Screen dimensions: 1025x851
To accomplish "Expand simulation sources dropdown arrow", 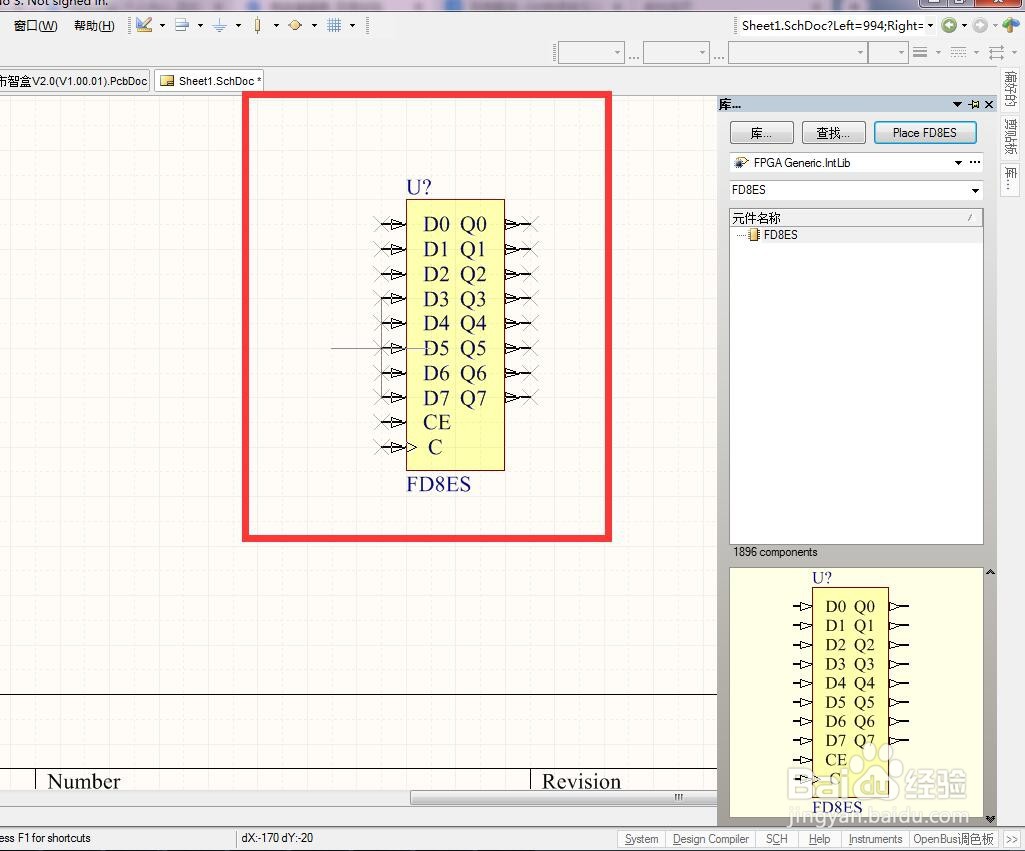I will point(314,25).
